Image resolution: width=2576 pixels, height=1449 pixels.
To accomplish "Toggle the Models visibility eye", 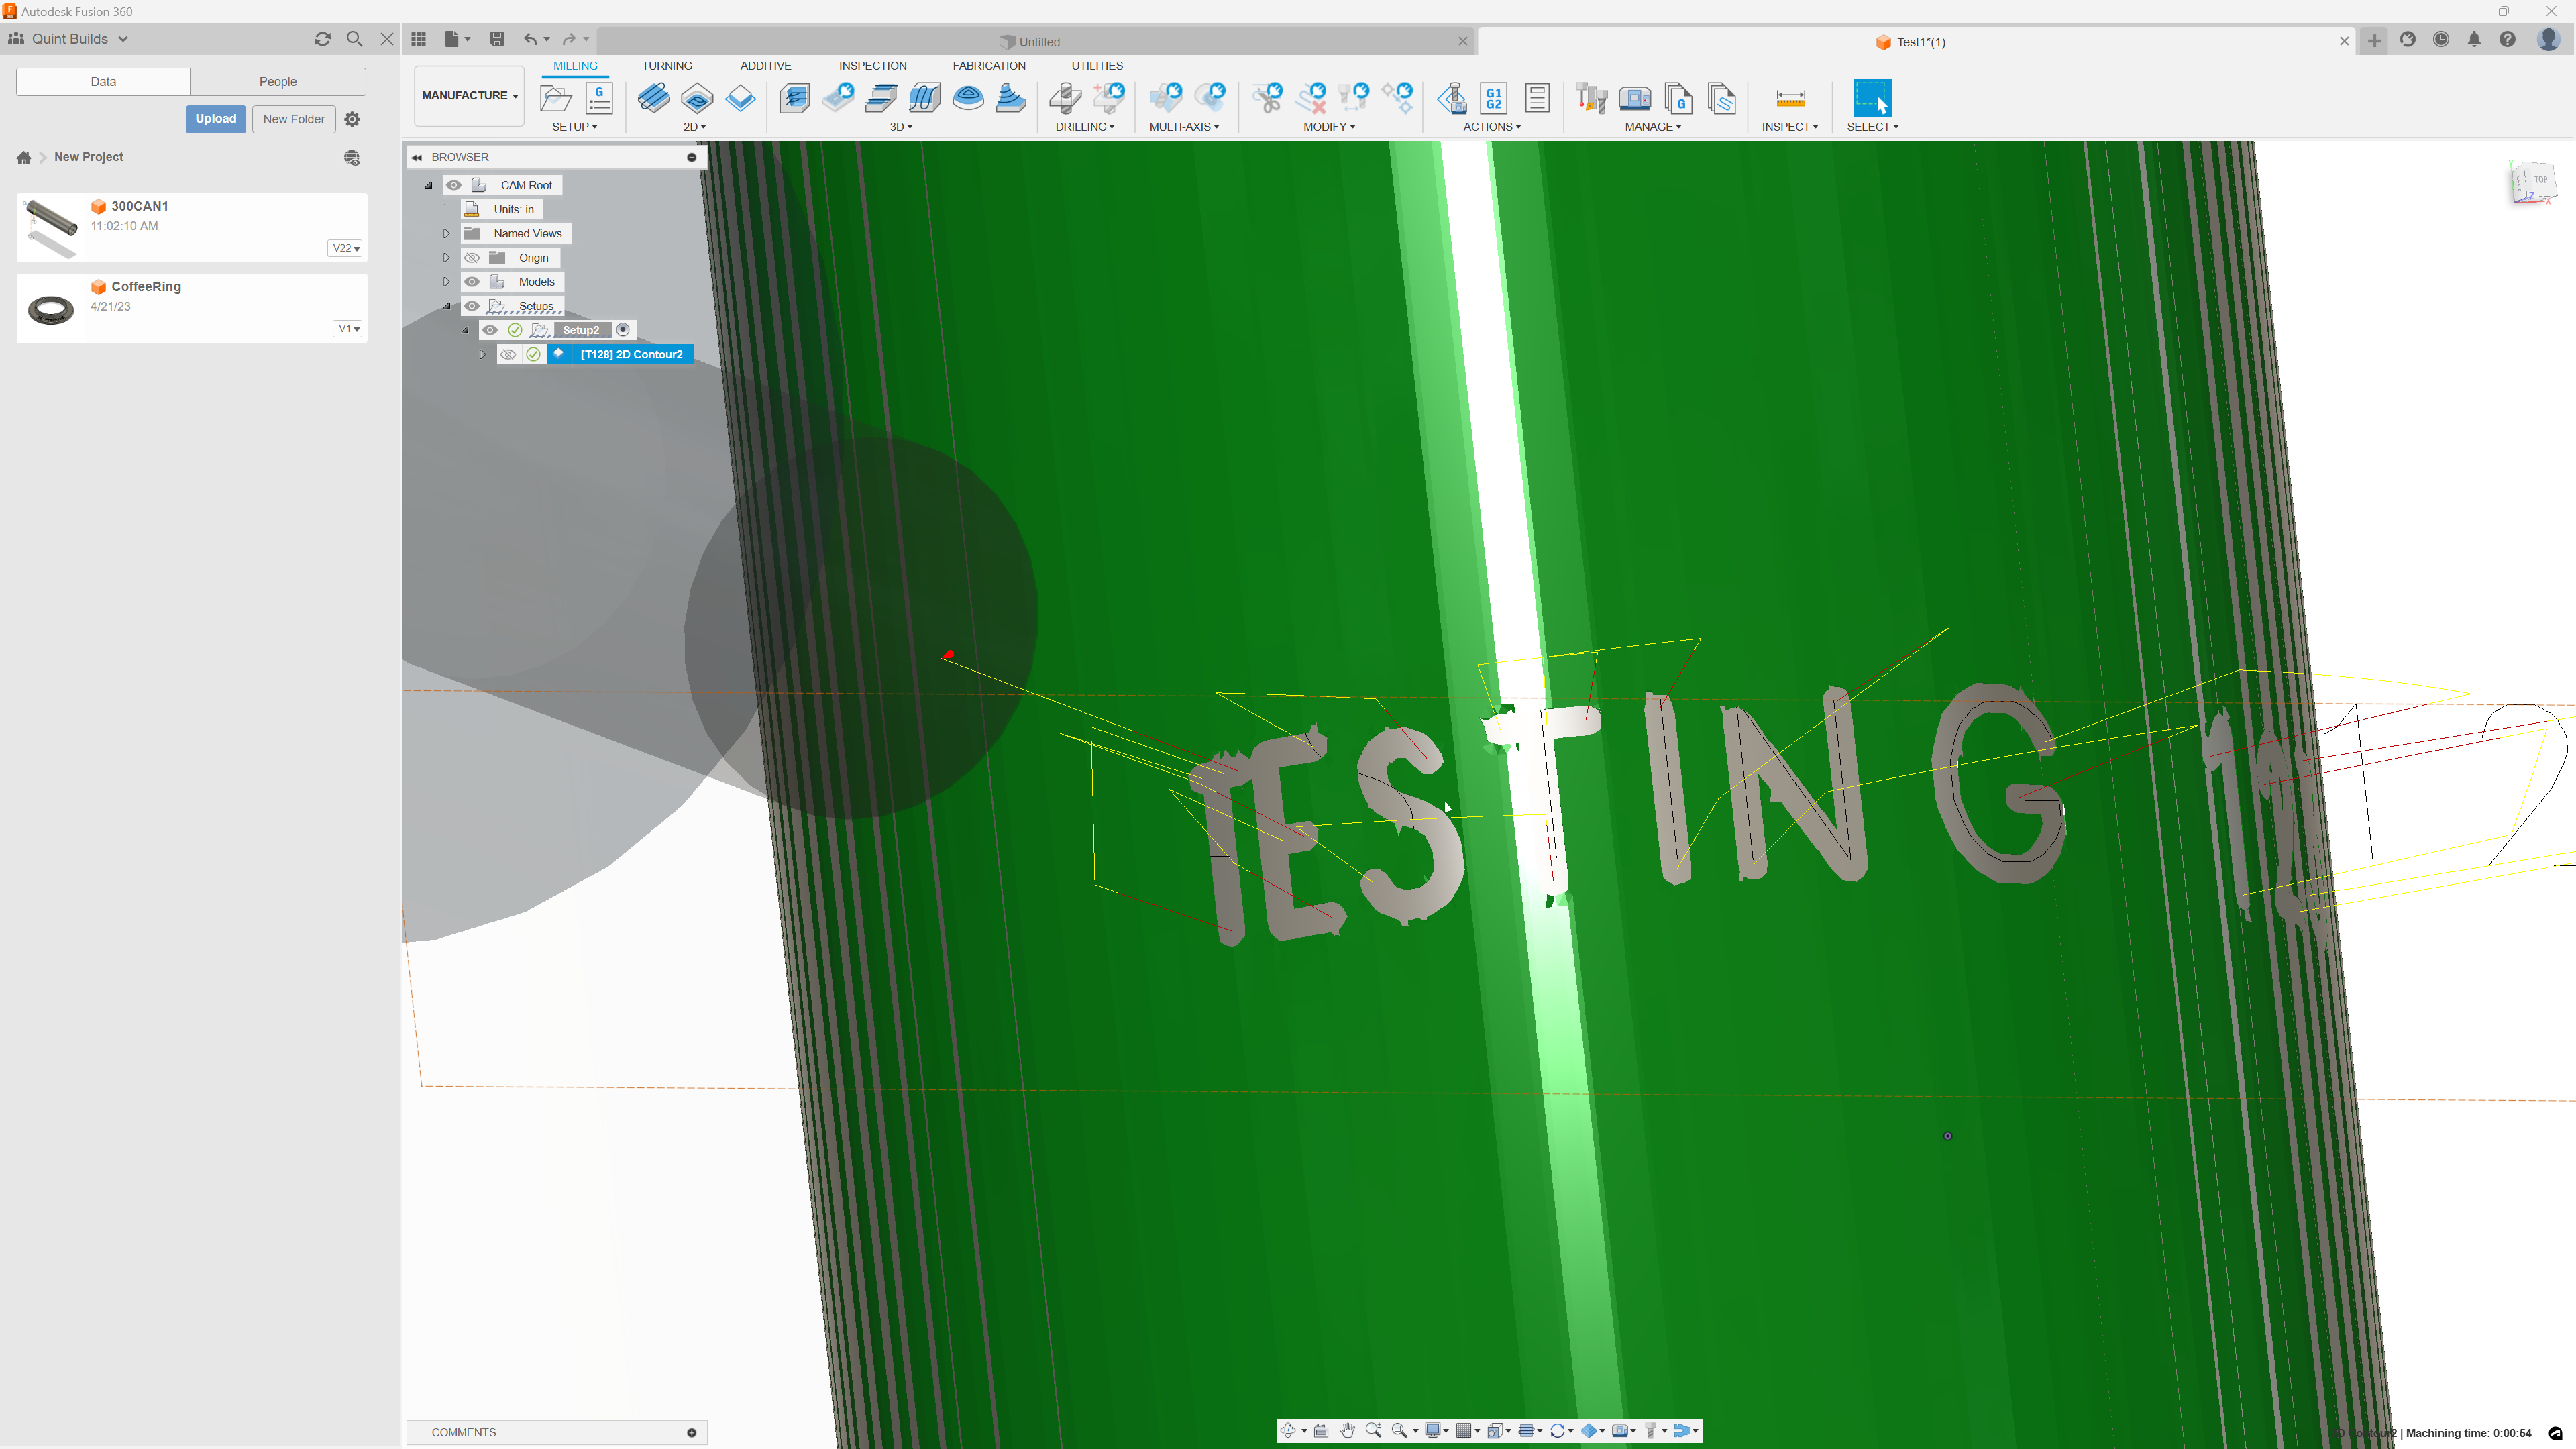I will click(471, 281).
